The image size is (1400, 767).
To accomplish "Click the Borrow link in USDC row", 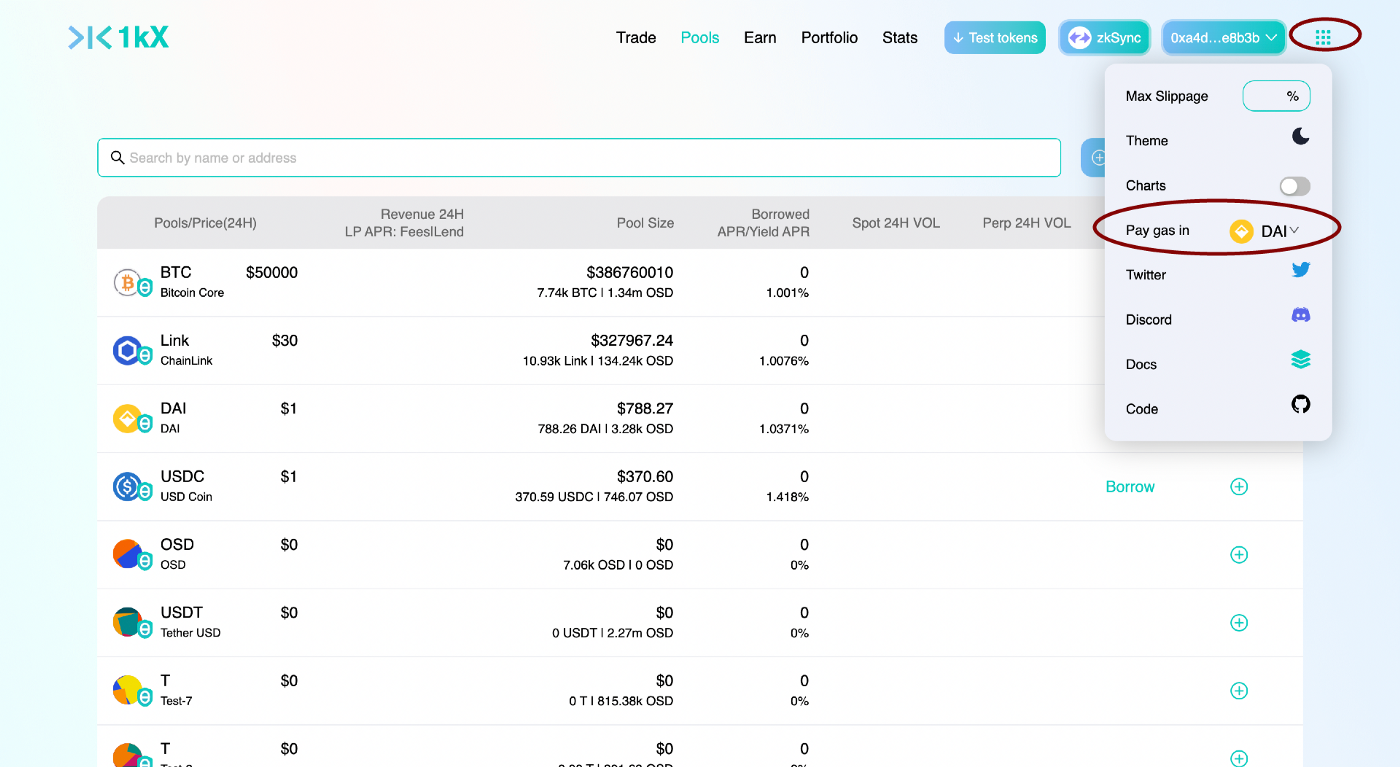I will click(x=1130, y=487).
